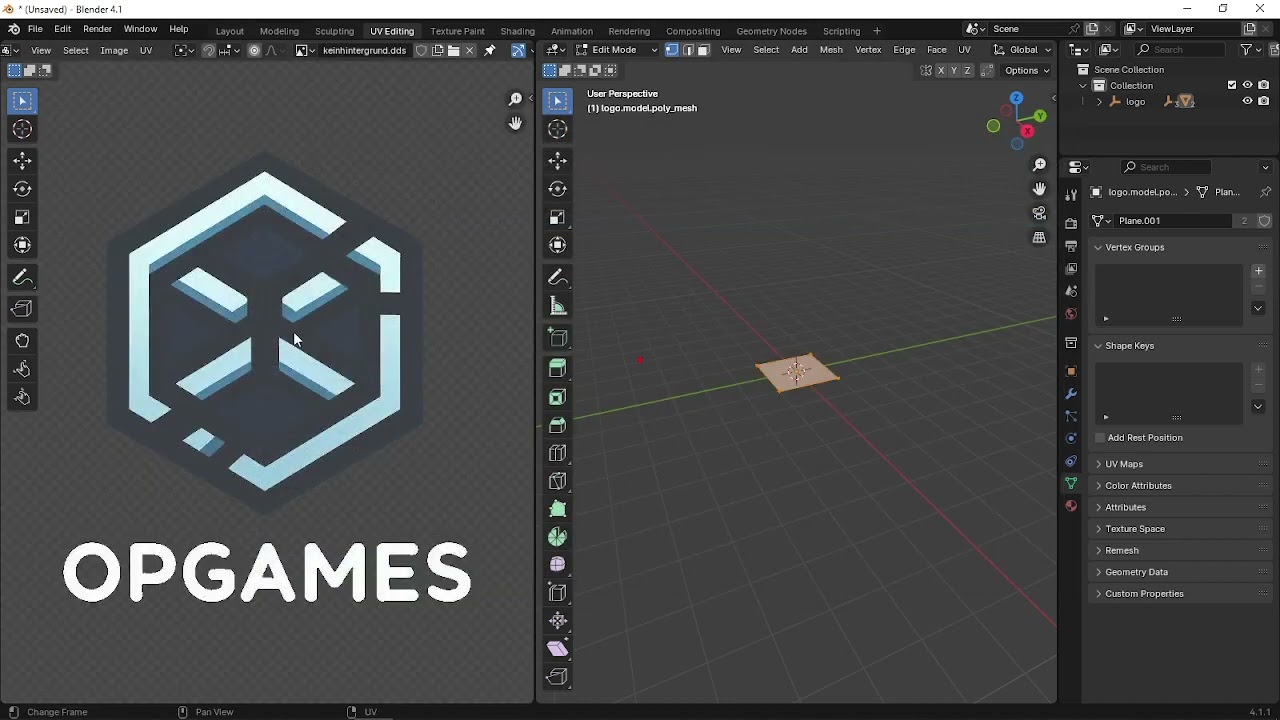1280x720 pixels.
Task: Select the Inset Faces tool
Action: [x=558, y=397]
